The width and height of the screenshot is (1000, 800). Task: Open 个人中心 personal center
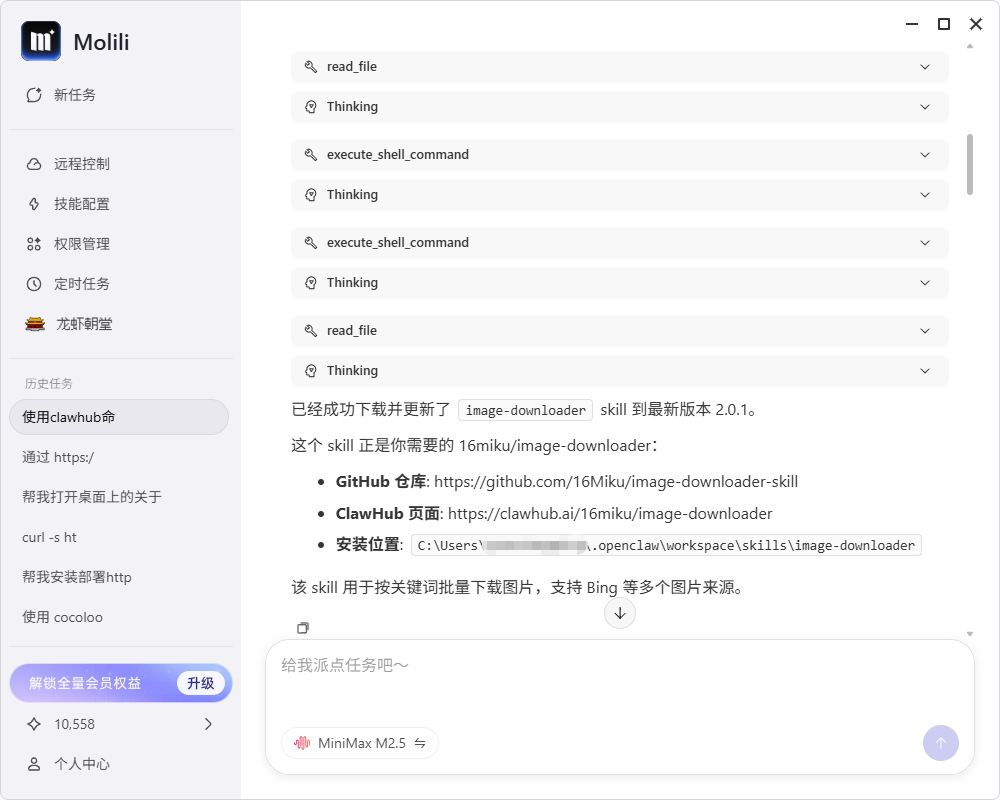(x=81, y=764)
